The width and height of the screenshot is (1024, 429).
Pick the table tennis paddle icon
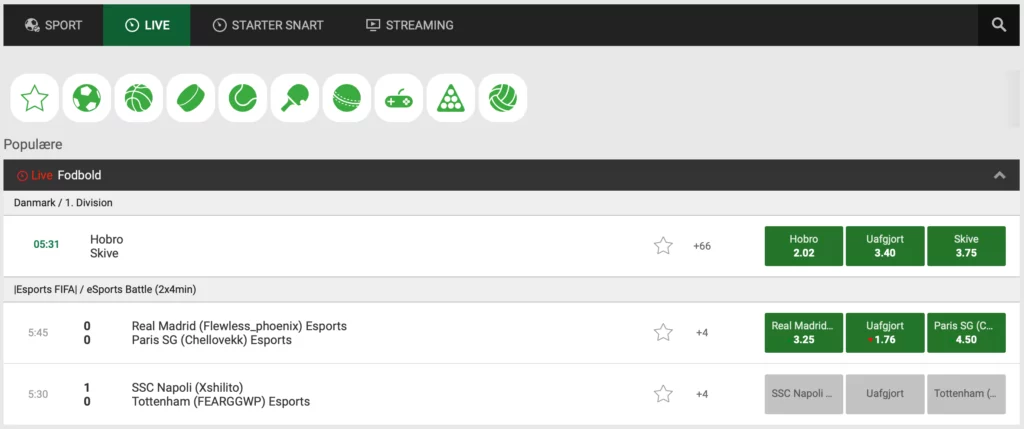coord(295,98)
